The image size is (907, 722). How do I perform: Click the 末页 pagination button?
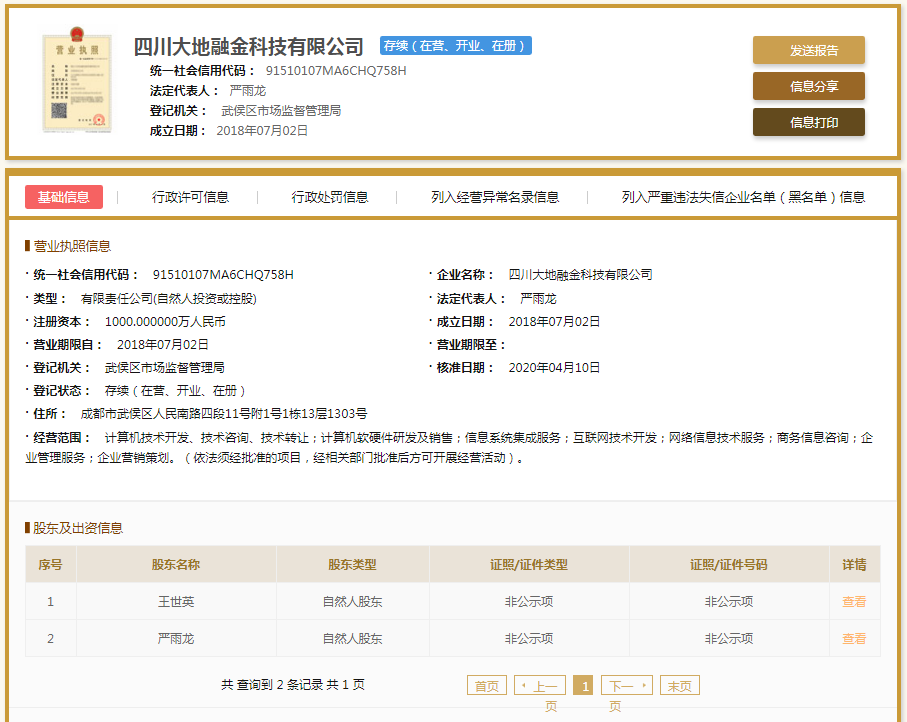coord(679,684)
